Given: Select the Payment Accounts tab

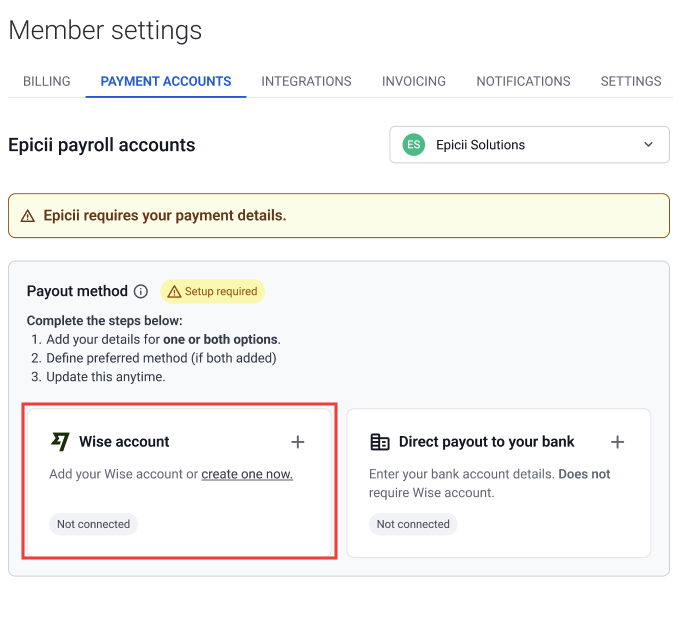Looking at the screenshot, I should (x=166, y=81).
